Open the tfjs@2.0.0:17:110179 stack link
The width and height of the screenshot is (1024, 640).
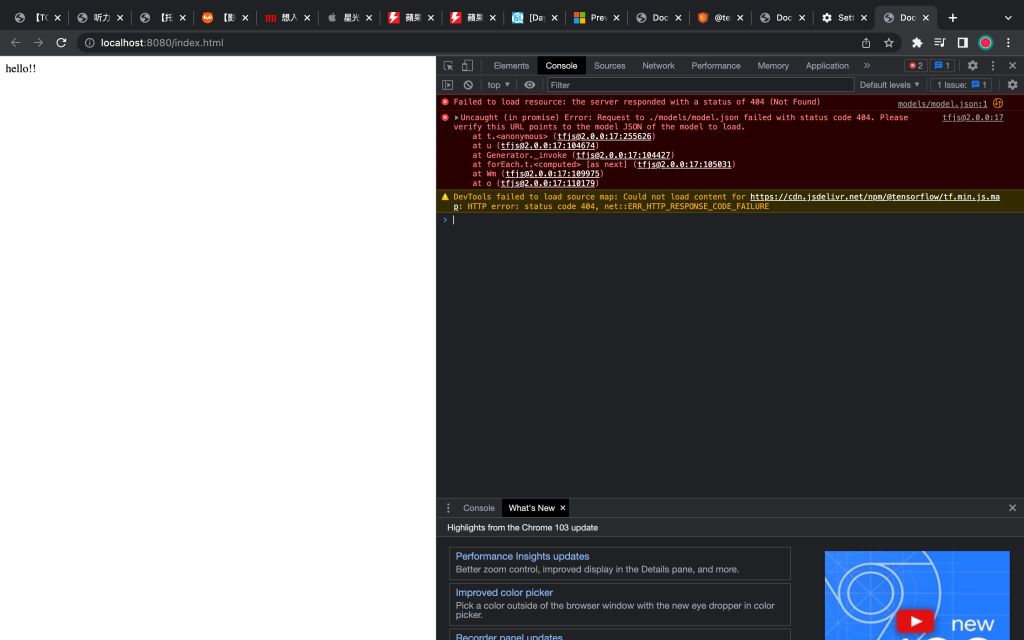548,184
